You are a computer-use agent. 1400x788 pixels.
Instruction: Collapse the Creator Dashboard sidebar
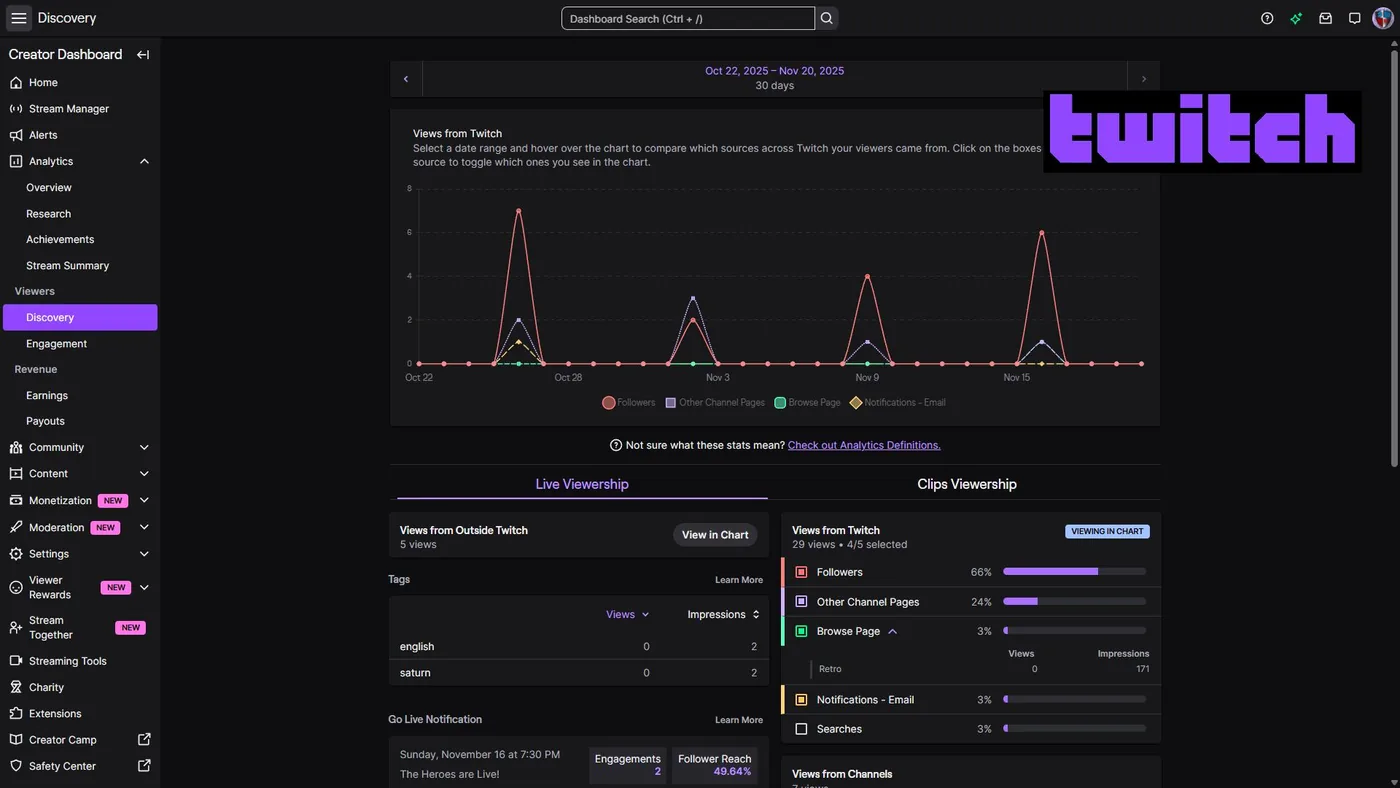(x=143, y=55)
